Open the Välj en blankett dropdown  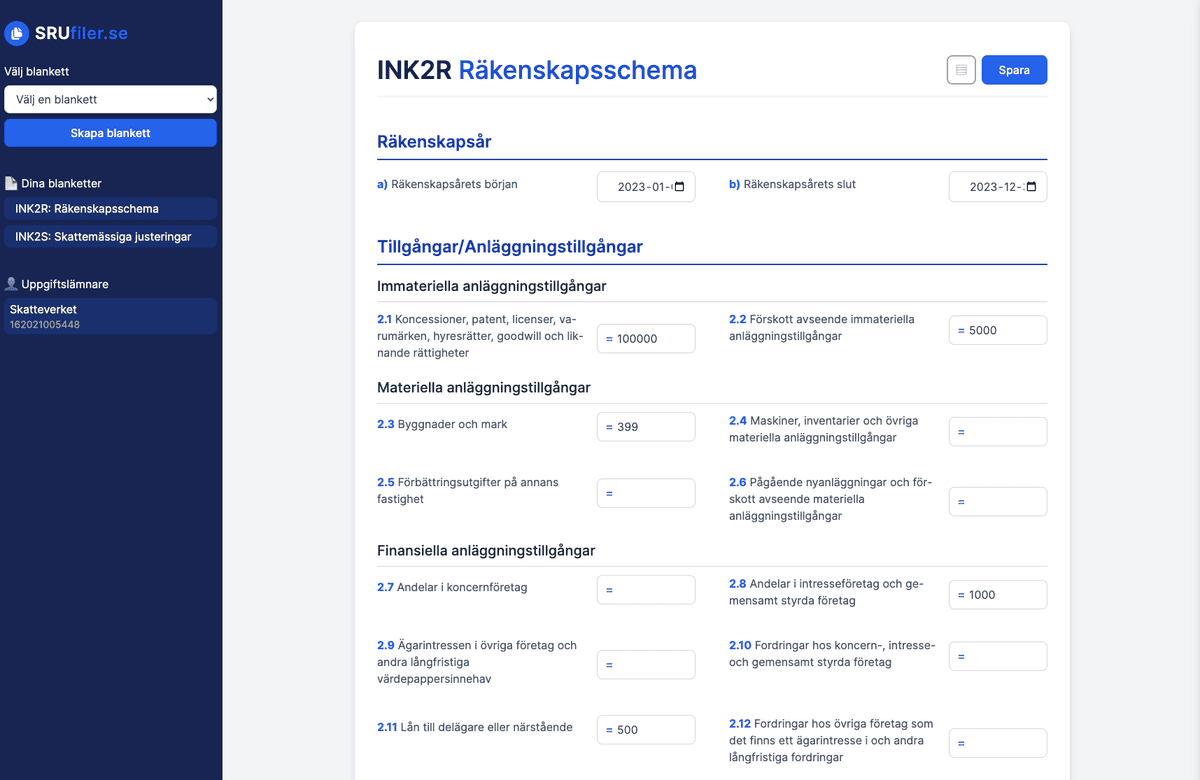coord(110,99)
